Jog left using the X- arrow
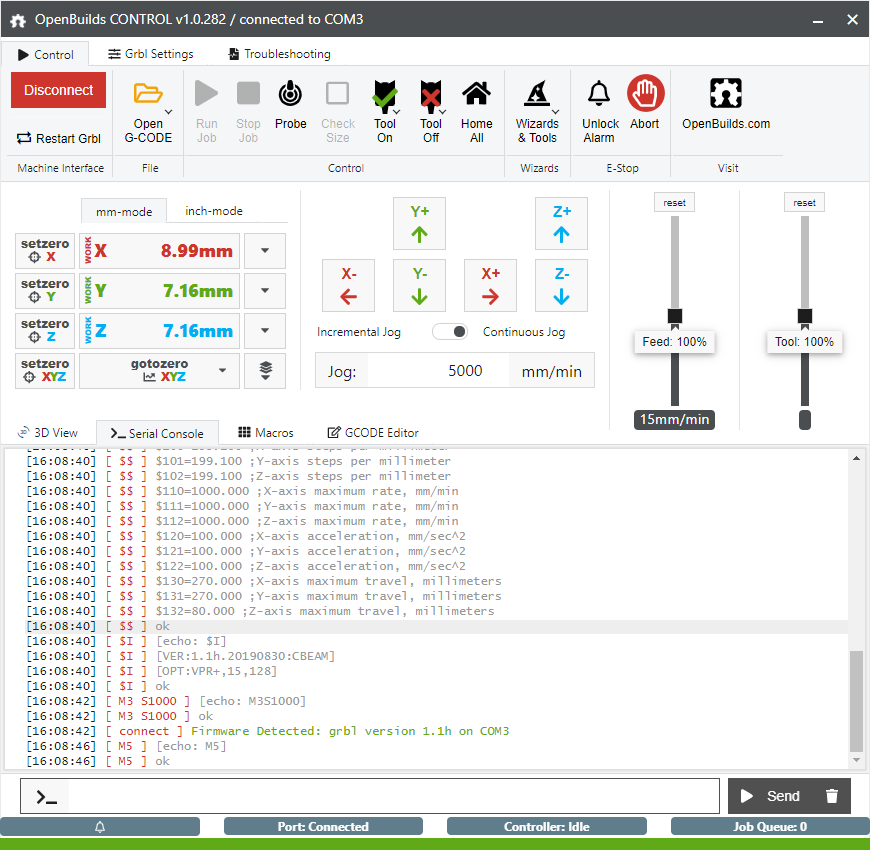This screenshot has width=870, height=850. click(348, 286)
